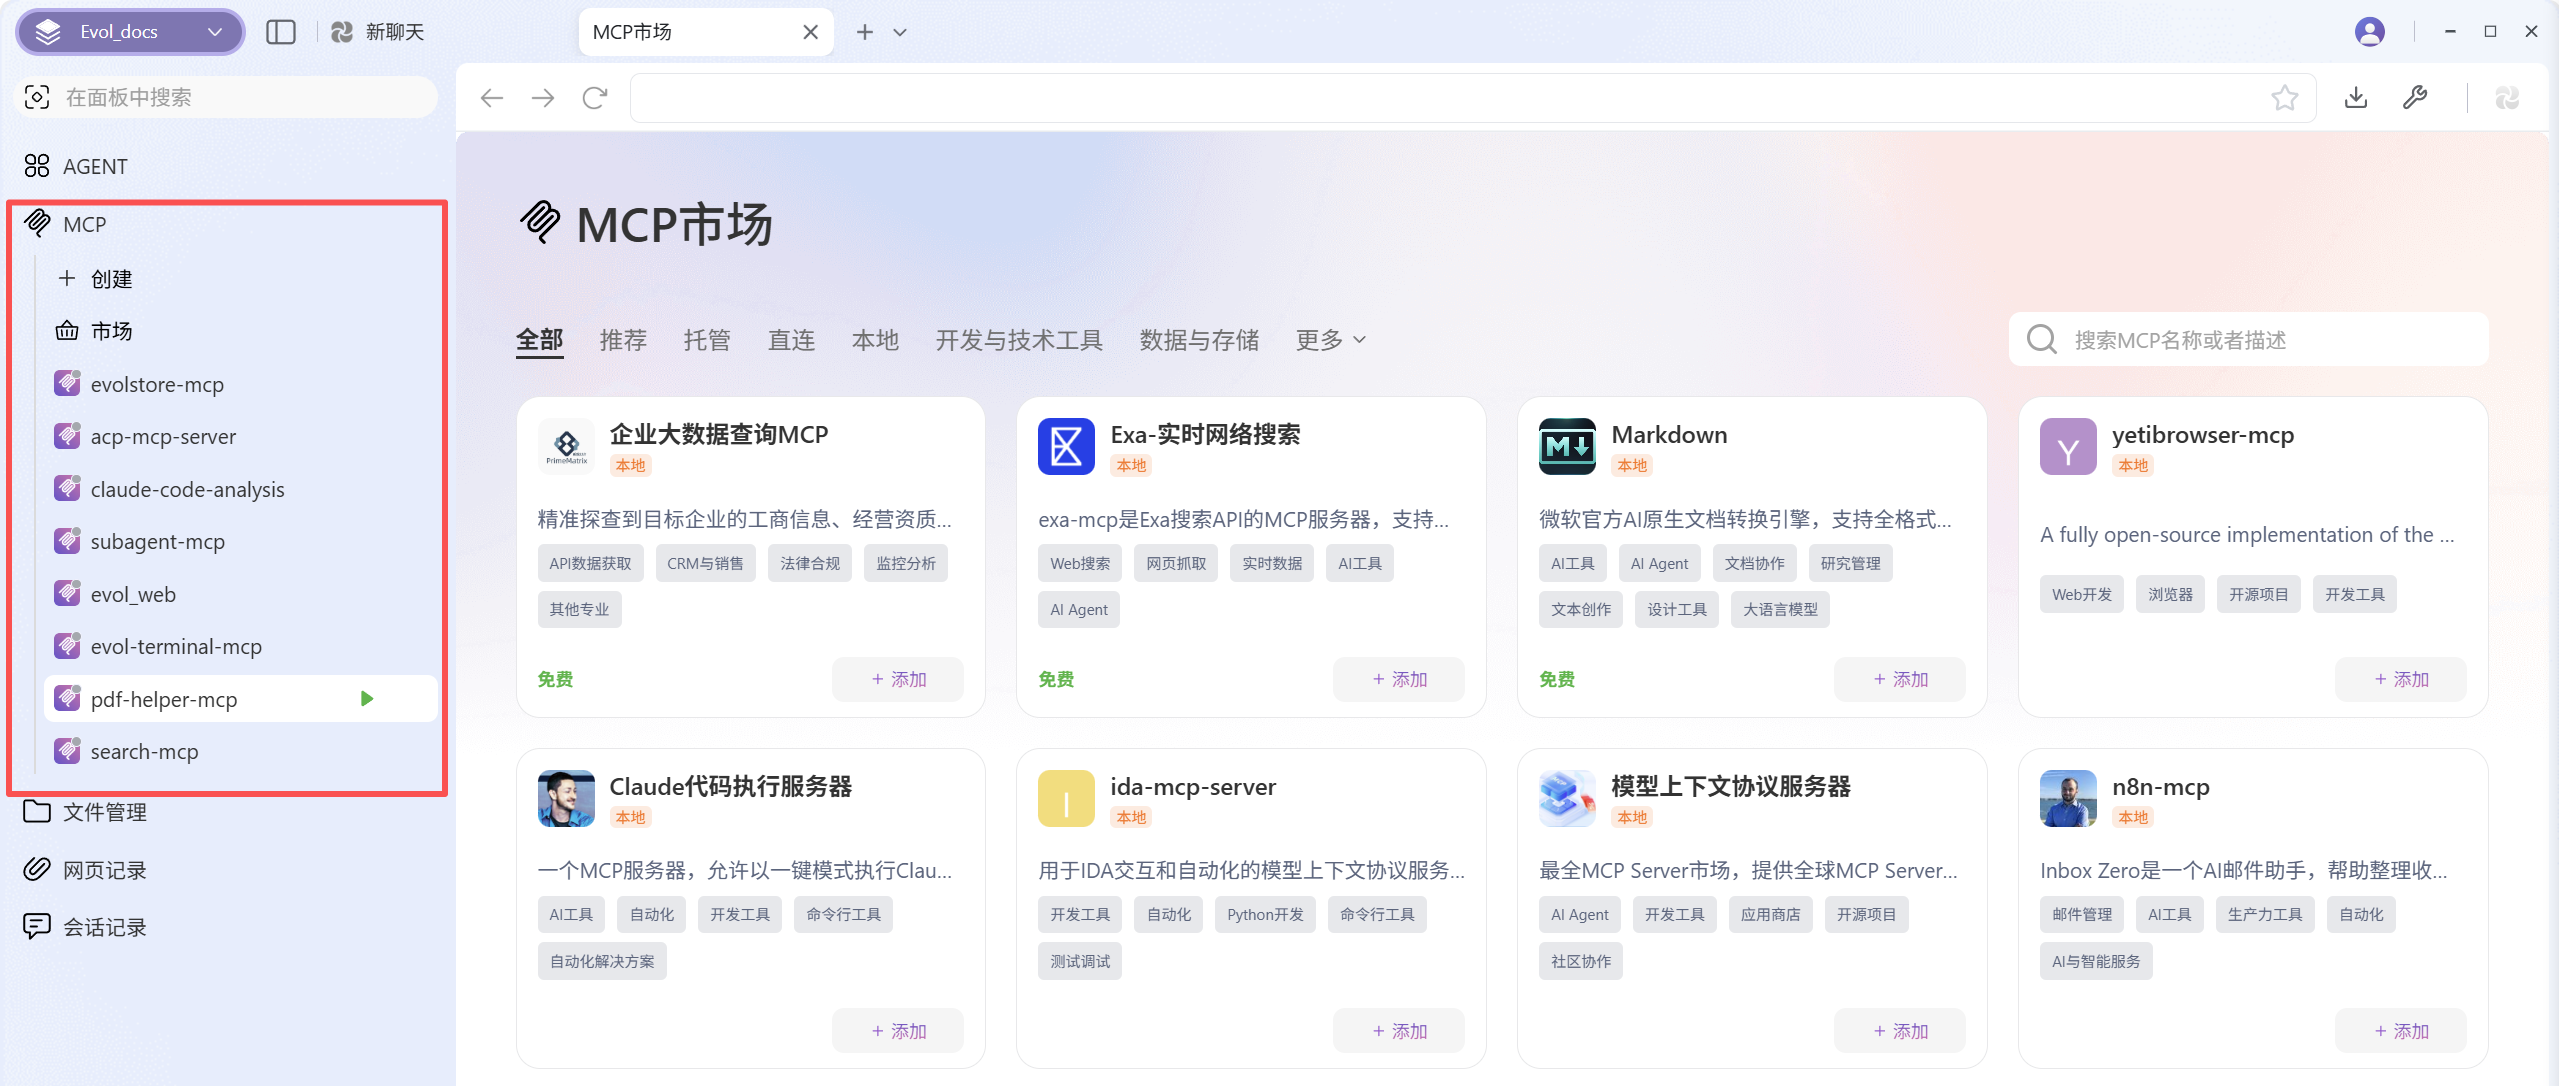Switch to the 推荐 tab

623,340
